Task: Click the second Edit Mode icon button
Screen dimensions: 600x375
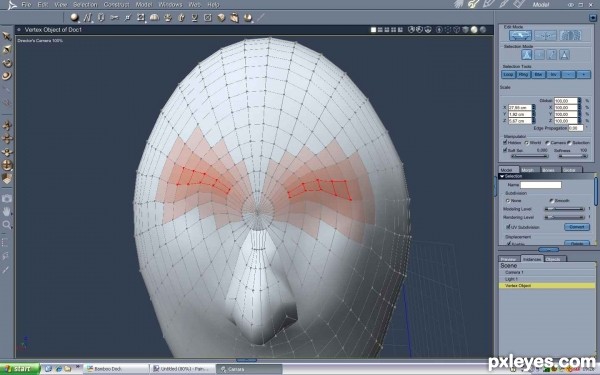Action: [545, 36]
